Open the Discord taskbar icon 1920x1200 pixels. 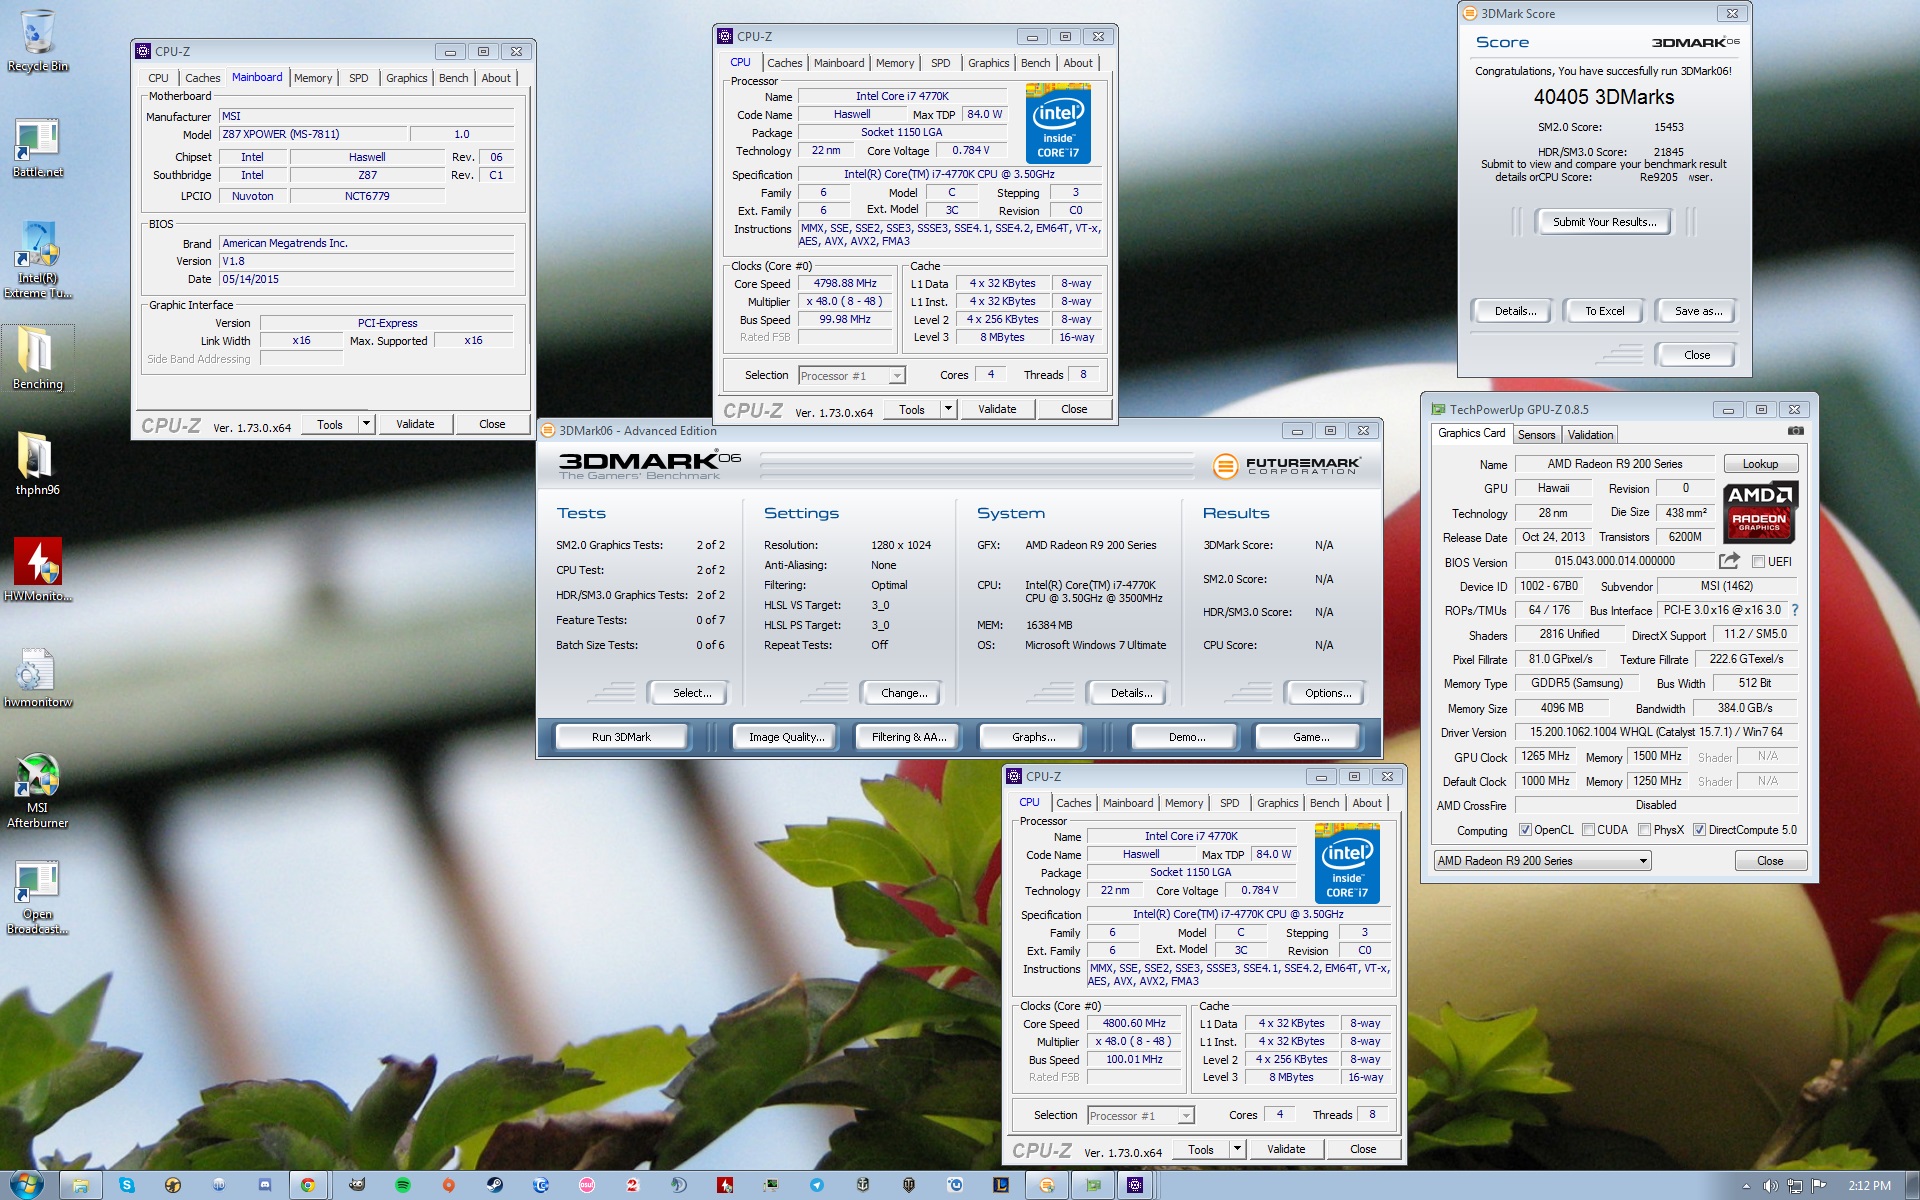pos(265,1185)
